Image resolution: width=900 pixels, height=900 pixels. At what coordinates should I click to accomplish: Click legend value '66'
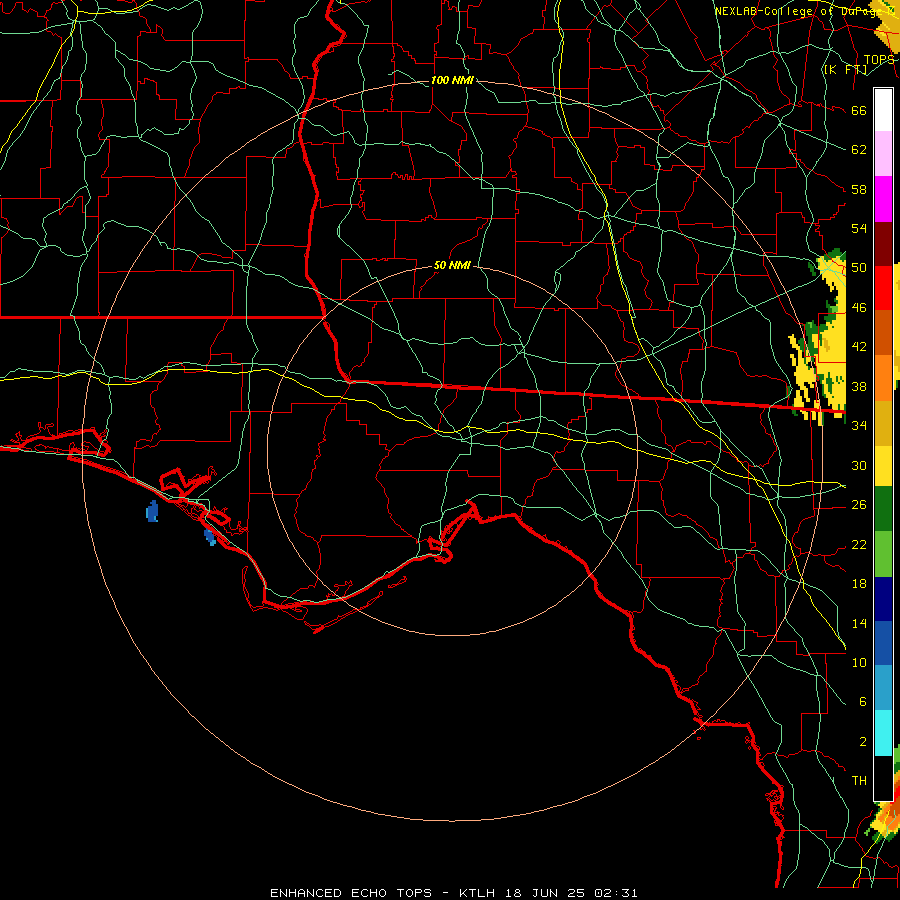[x=859, y=111]
